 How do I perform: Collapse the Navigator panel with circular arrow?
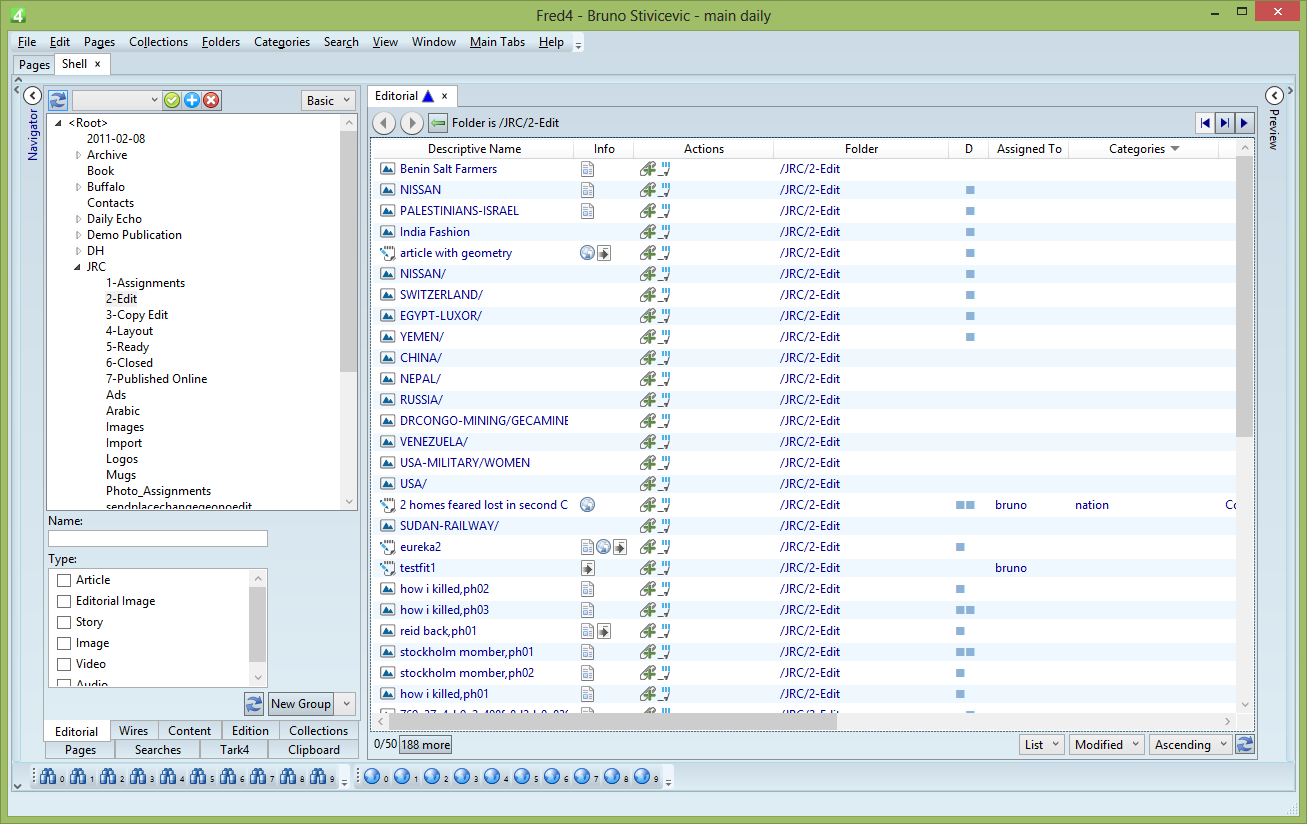point(31,96)
